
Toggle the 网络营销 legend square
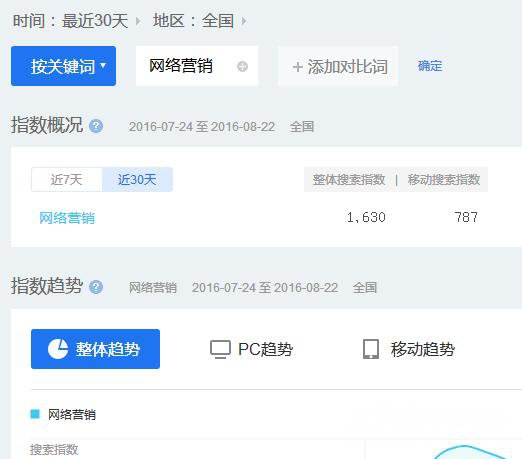click(35, 414)
